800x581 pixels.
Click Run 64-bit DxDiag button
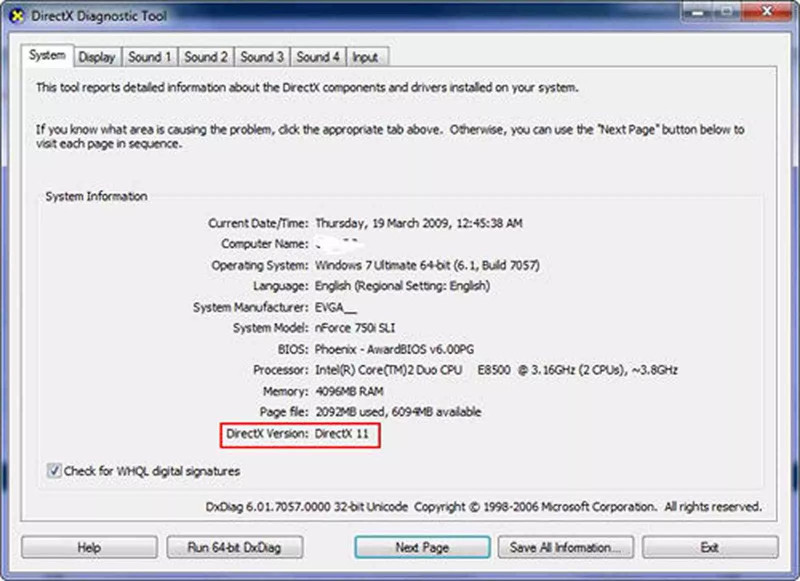point(235,547)
